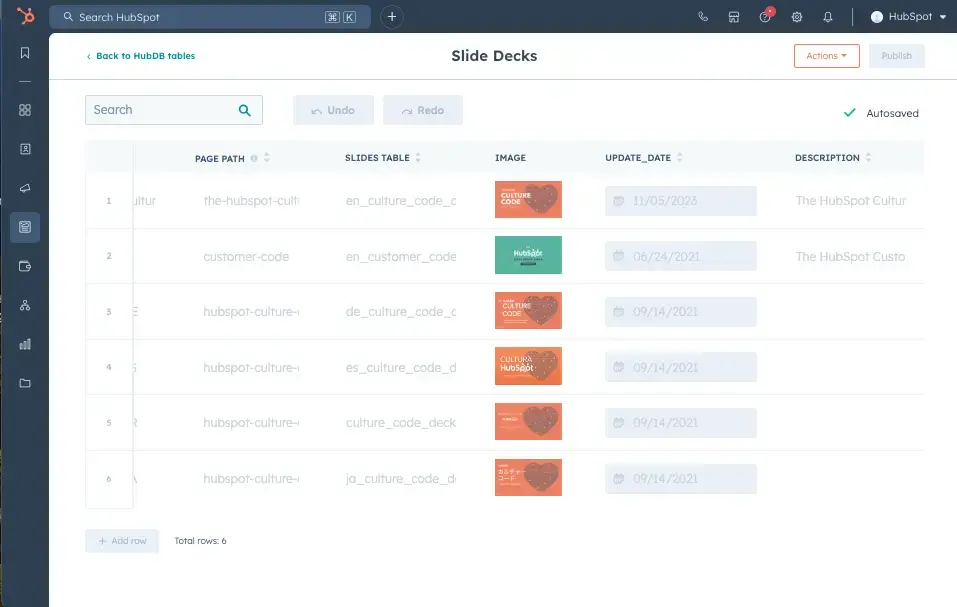Click the Undo button
The height and width of the screenshot is (607, 957).
click(333, 110)
